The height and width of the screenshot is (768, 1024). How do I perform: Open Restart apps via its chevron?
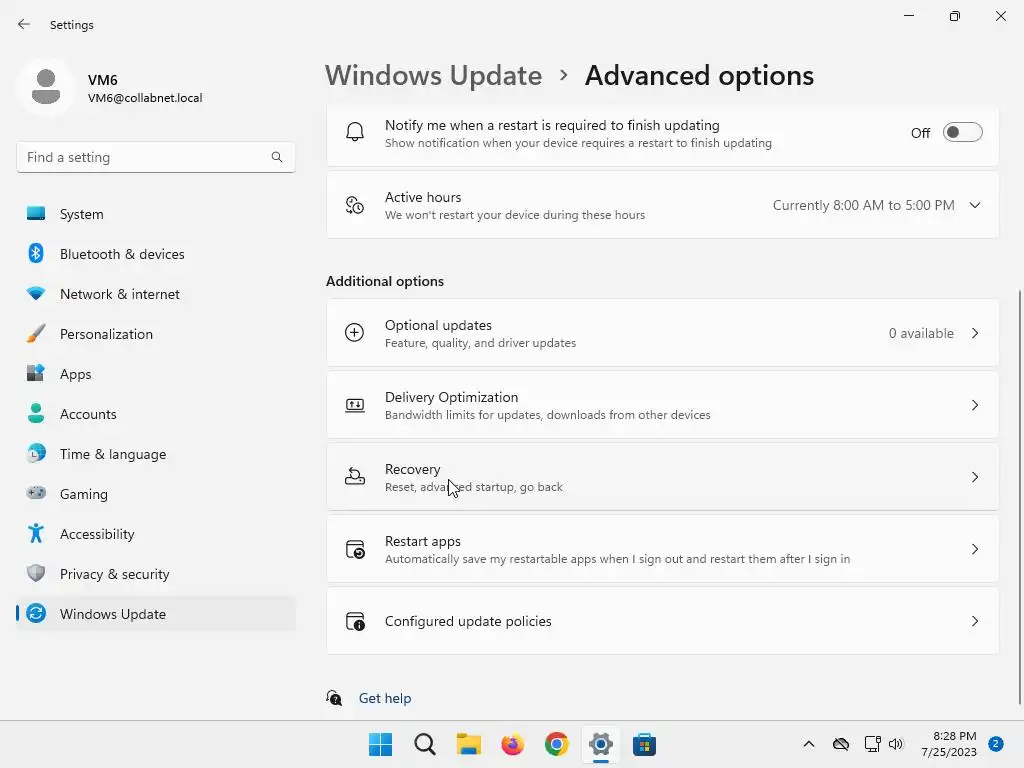click(x=974, y=549)
